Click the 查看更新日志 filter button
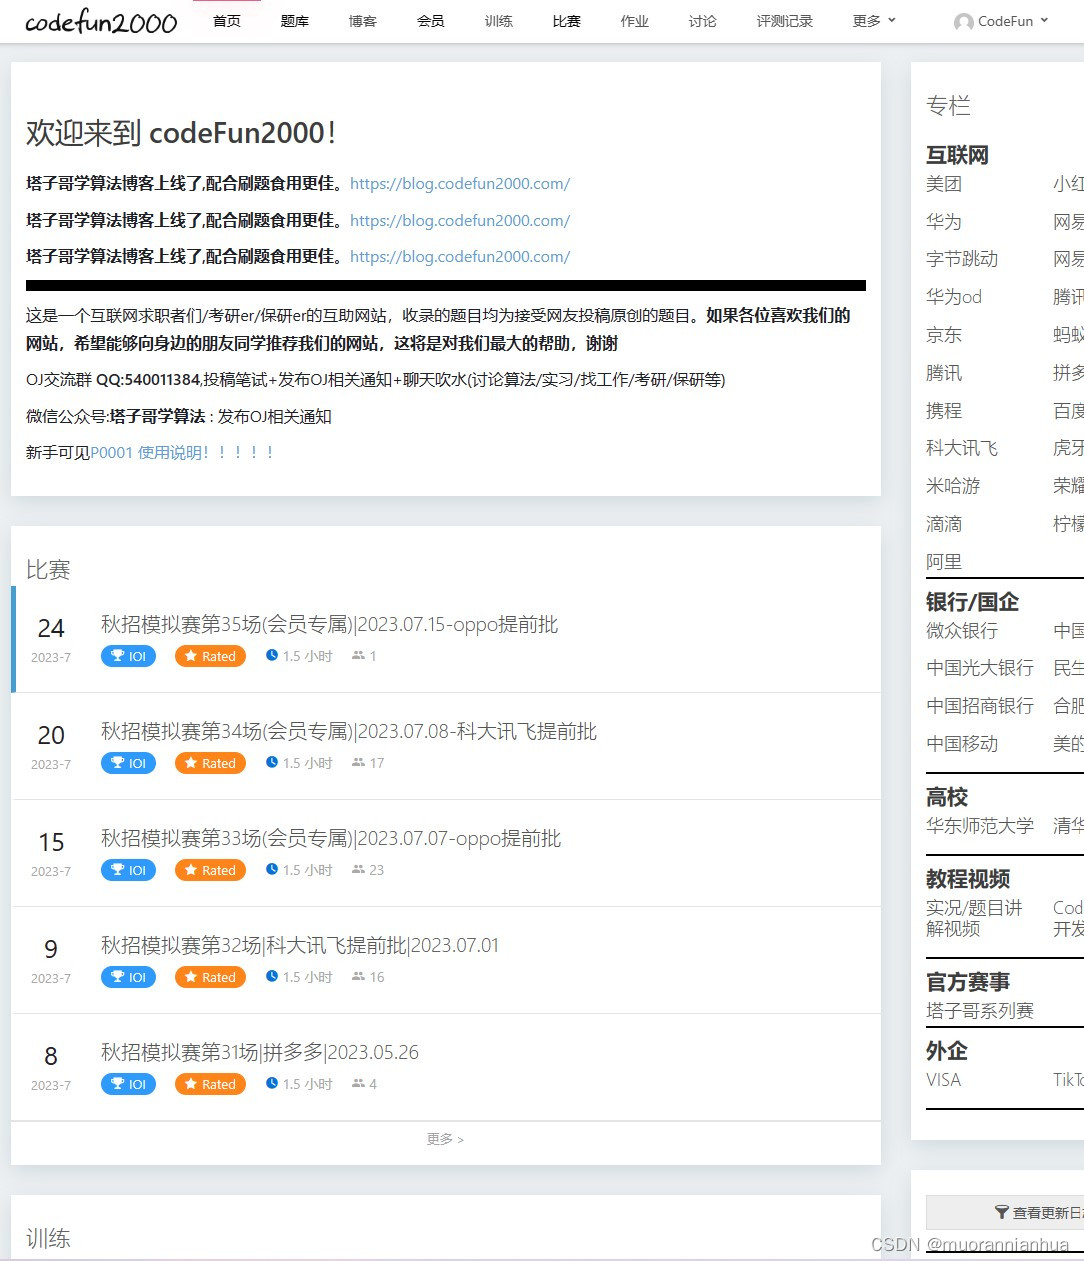Viewport: 1084px width, 1261px height. [x=1005, y=1213]
